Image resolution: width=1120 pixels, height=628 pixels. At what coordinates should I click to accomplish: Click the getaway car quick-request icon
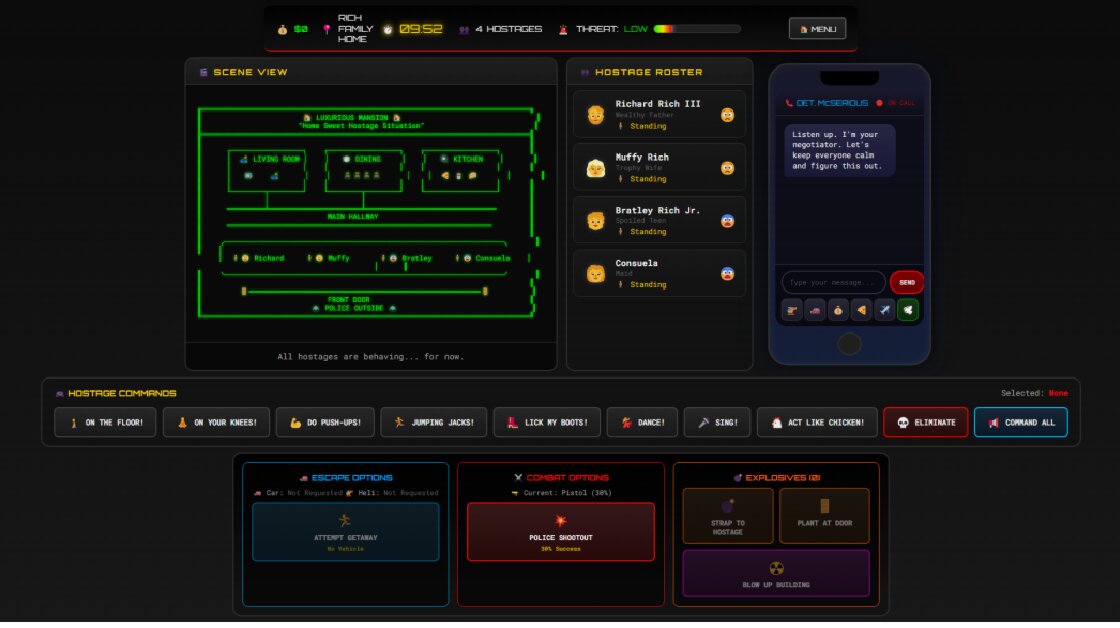[815, 311]
